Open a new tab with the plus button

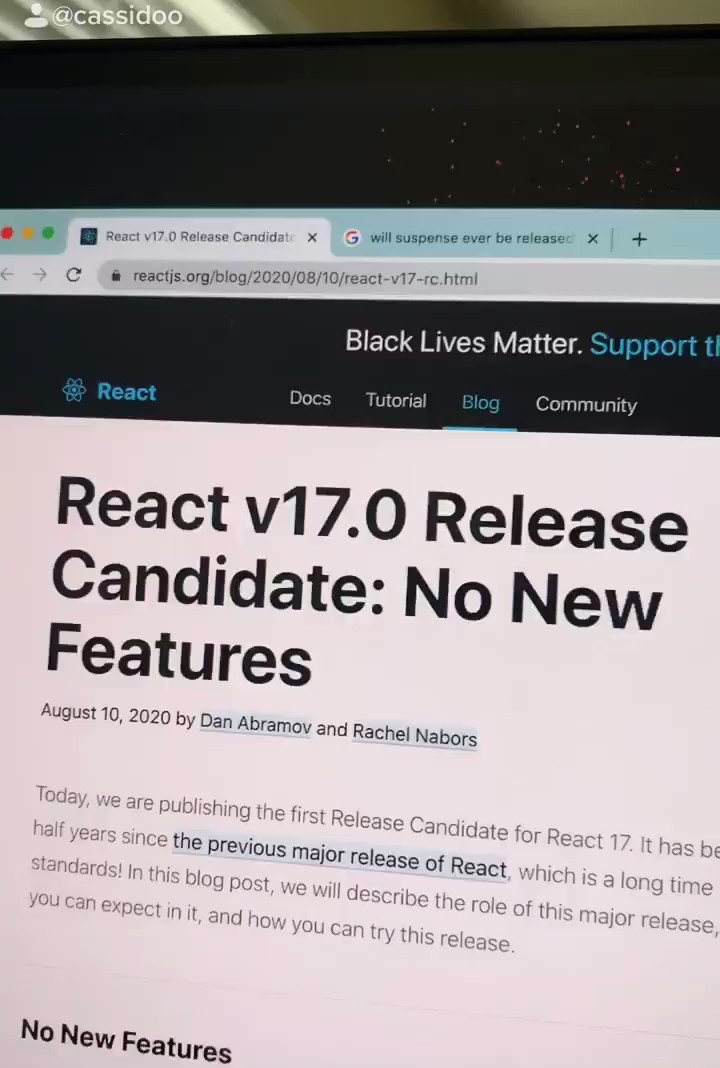point(639,239)
